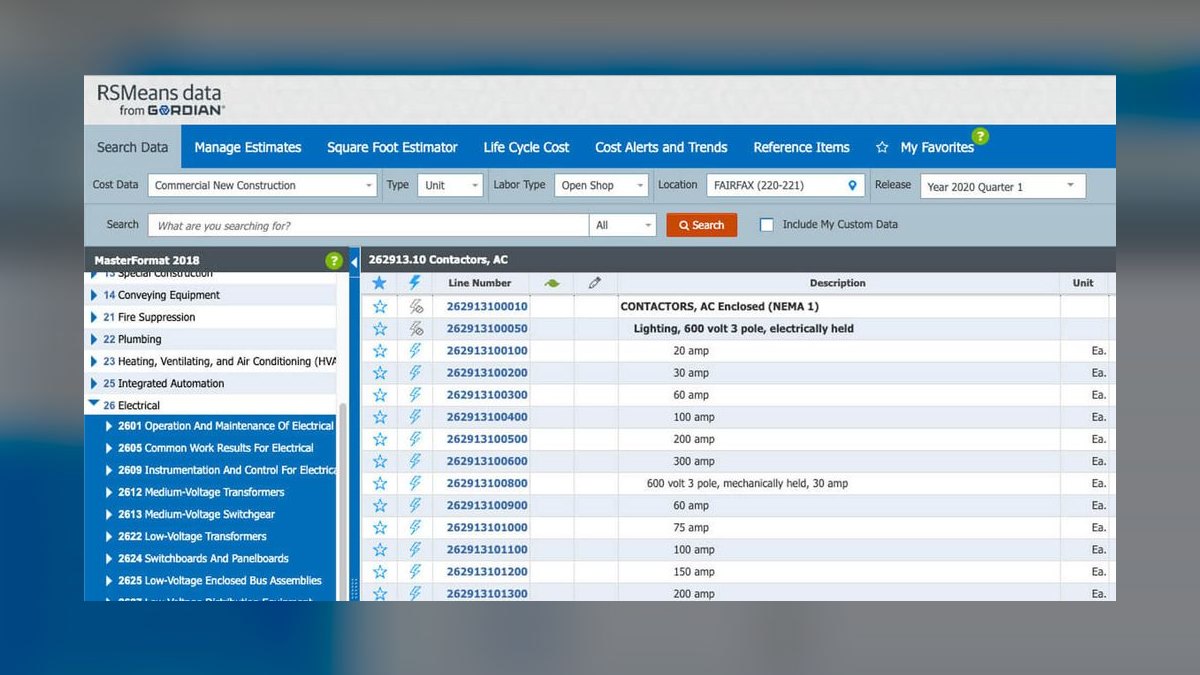Open Release Year 2020 Quarter 1 dropdown
The height and width of the screenshot is (675, 1200).
(1003, 186)
